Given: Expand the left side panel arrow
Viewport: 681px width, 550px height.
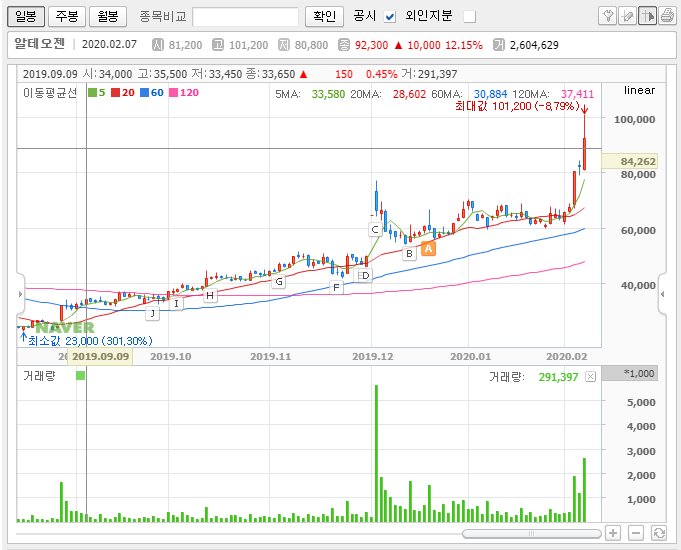Looking at the screenshot, I should tap(20, 294).
